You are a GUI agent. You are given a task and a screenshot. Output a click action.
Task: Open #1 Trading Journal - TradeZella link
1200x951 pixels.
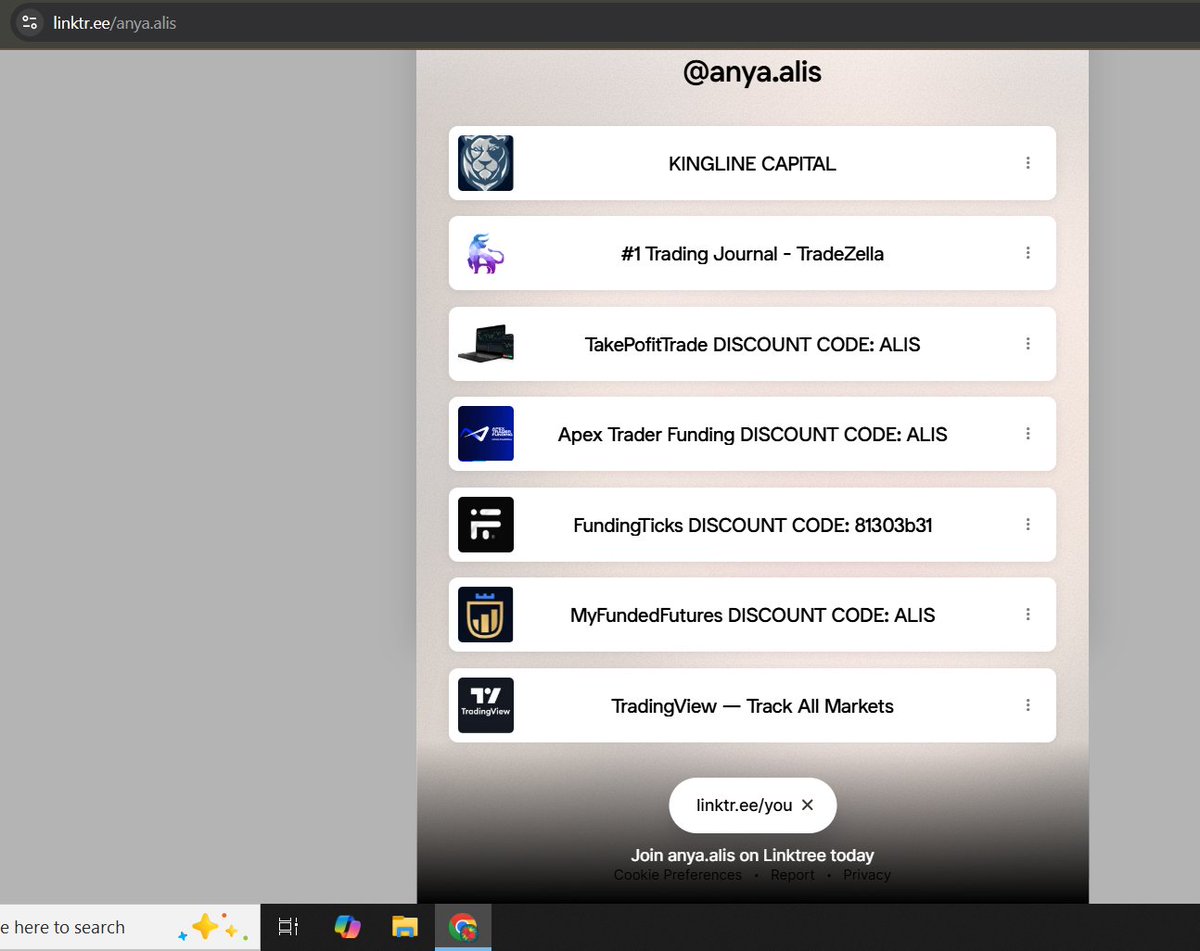click(752, 253)
